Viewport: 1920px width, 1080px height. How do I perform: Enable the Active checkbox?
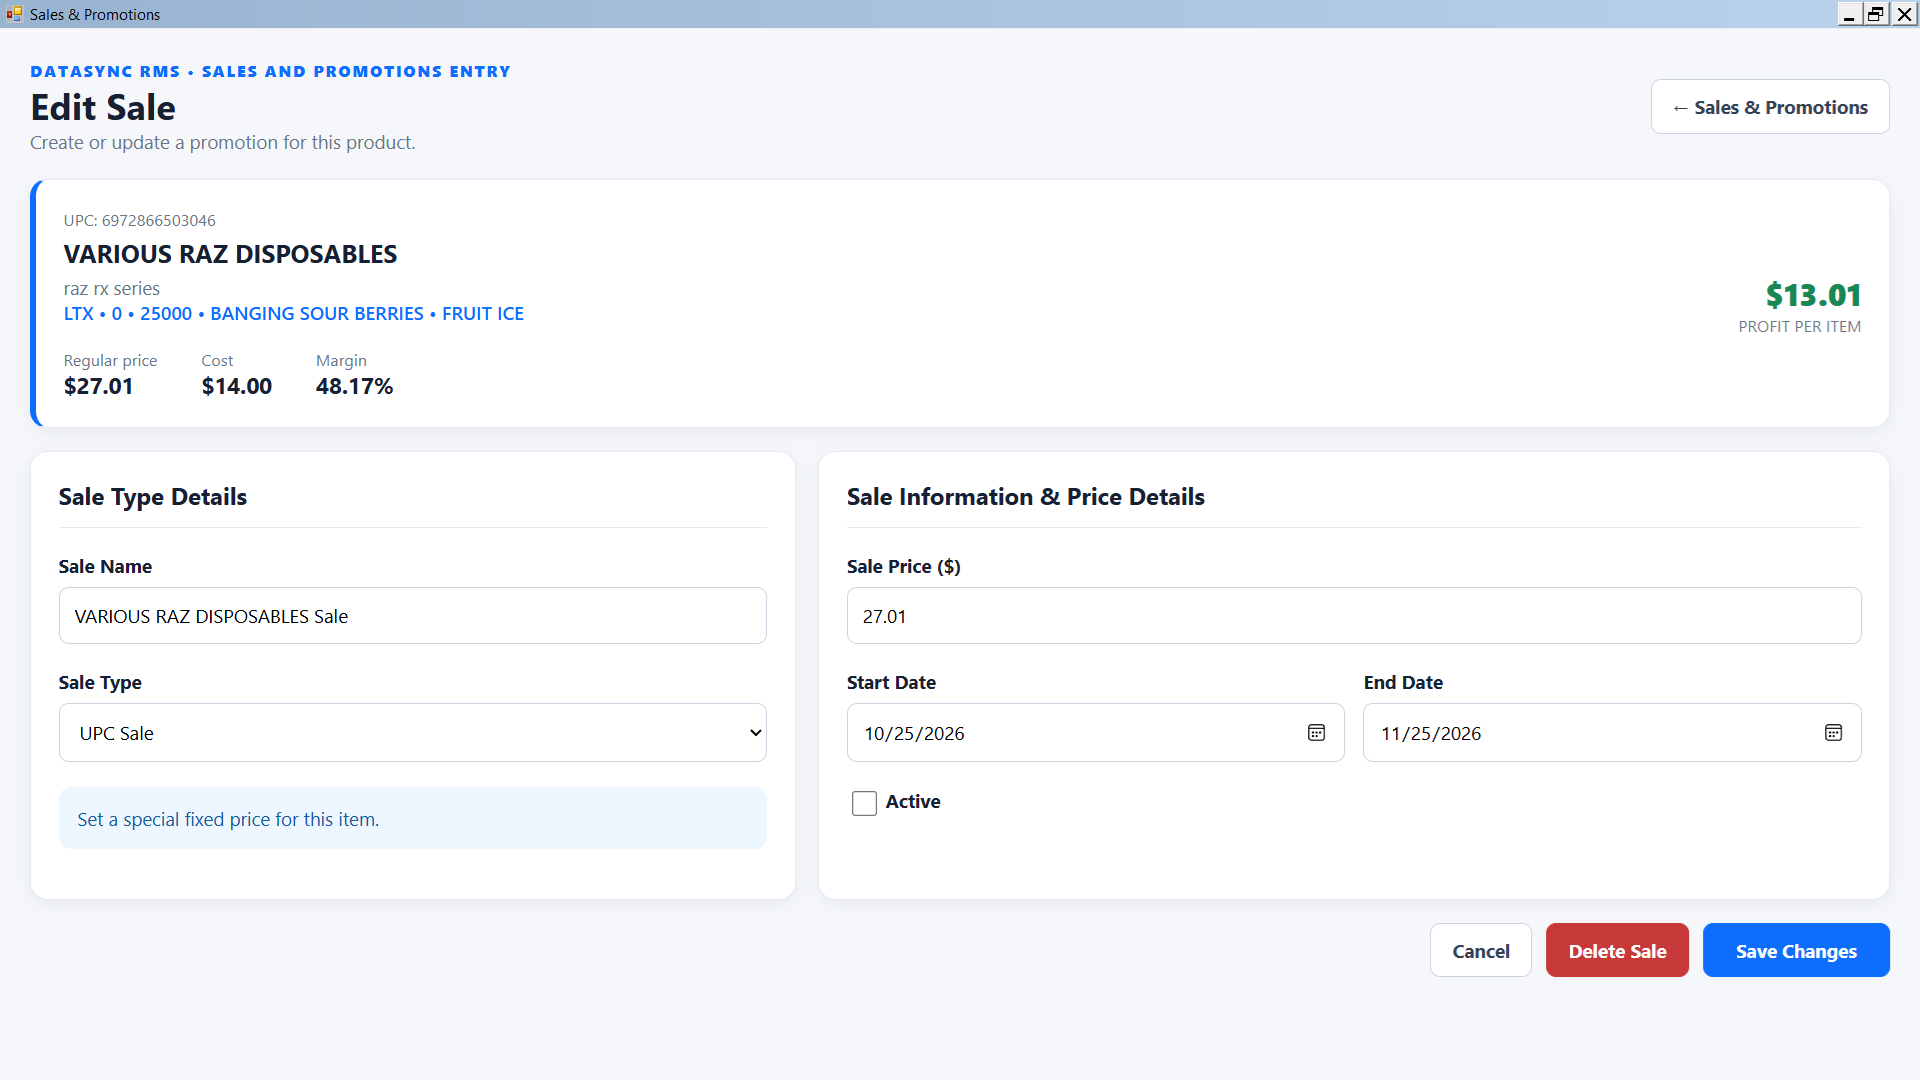coord(864,803)
